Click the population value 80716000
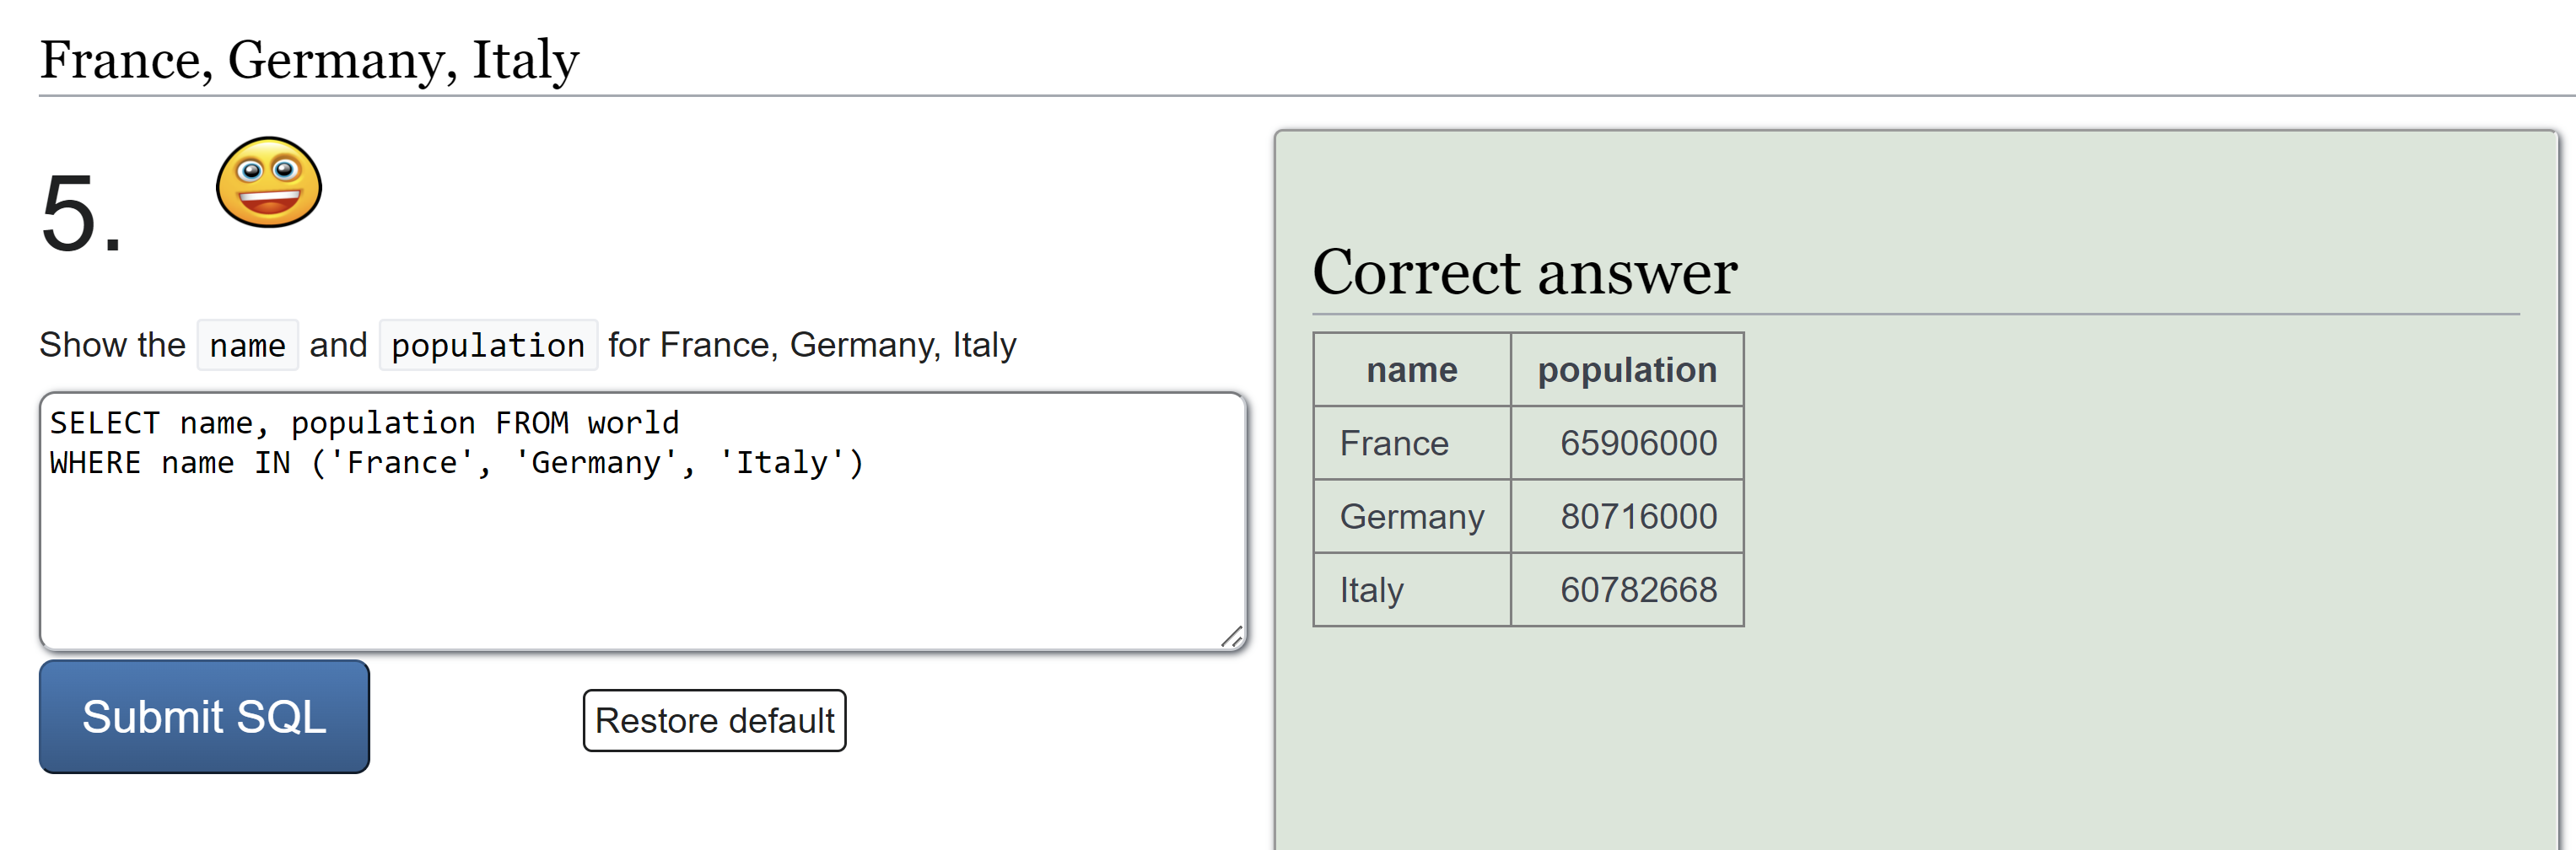The image size is (2576, 850). coord(1638,517)
